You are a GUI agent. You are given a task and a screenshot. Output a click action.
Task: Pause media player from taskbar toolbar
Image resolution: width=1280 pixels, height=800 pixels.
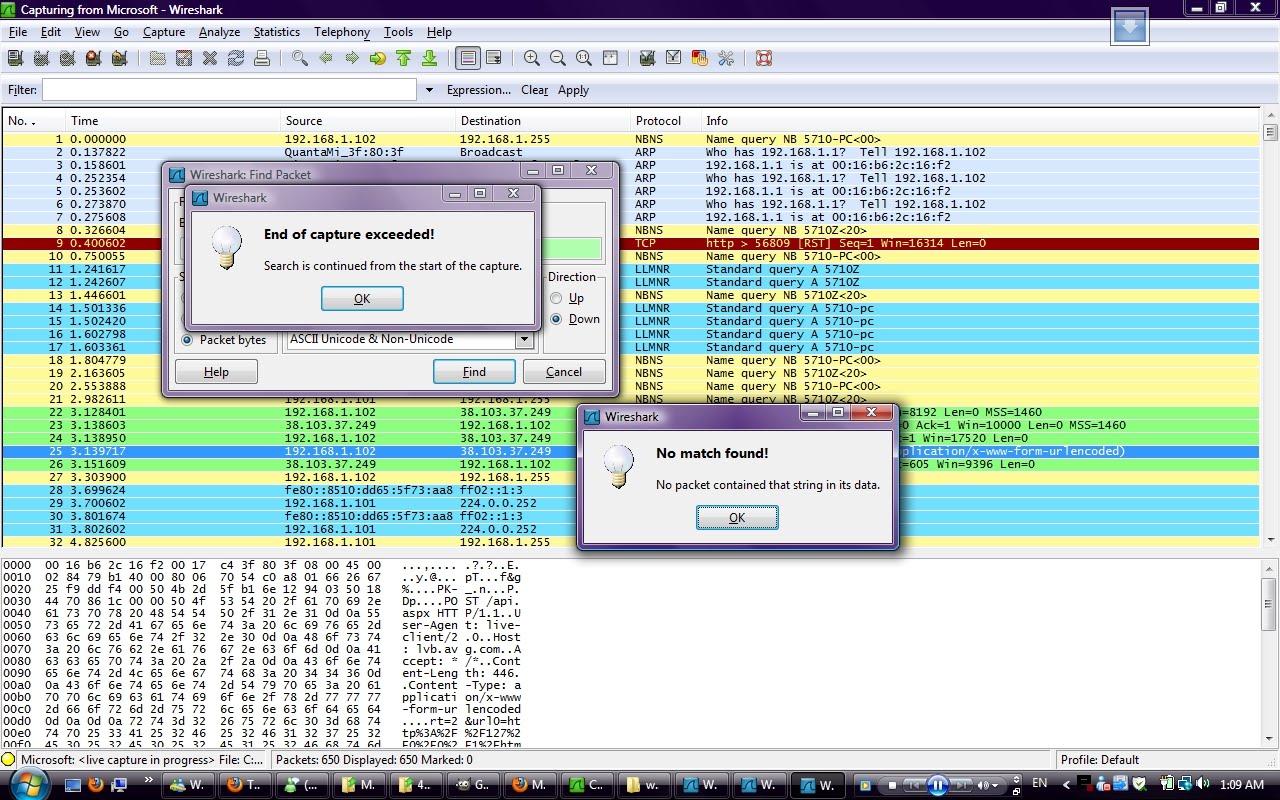pos(937,785)
